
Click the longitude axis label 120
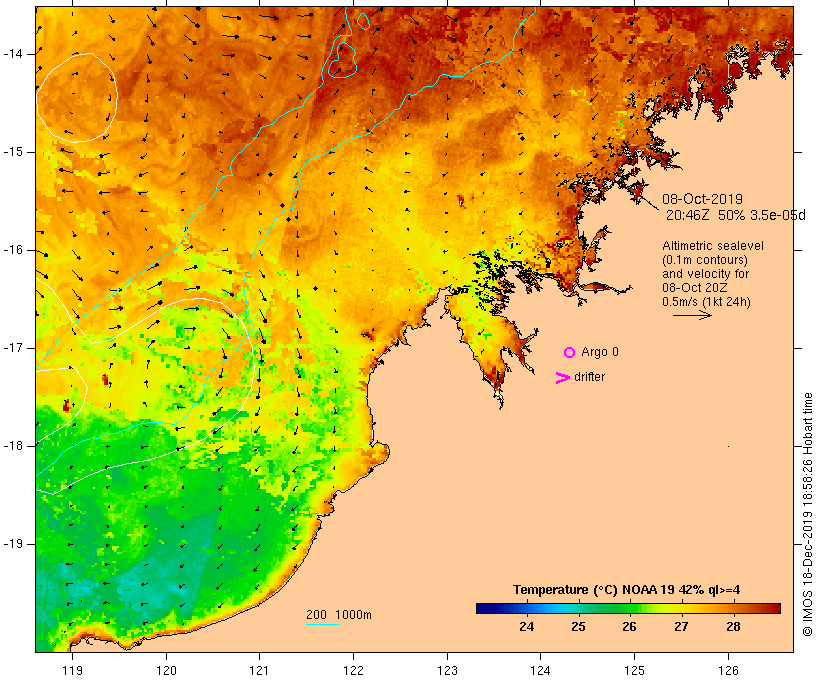tap(166, 670)
